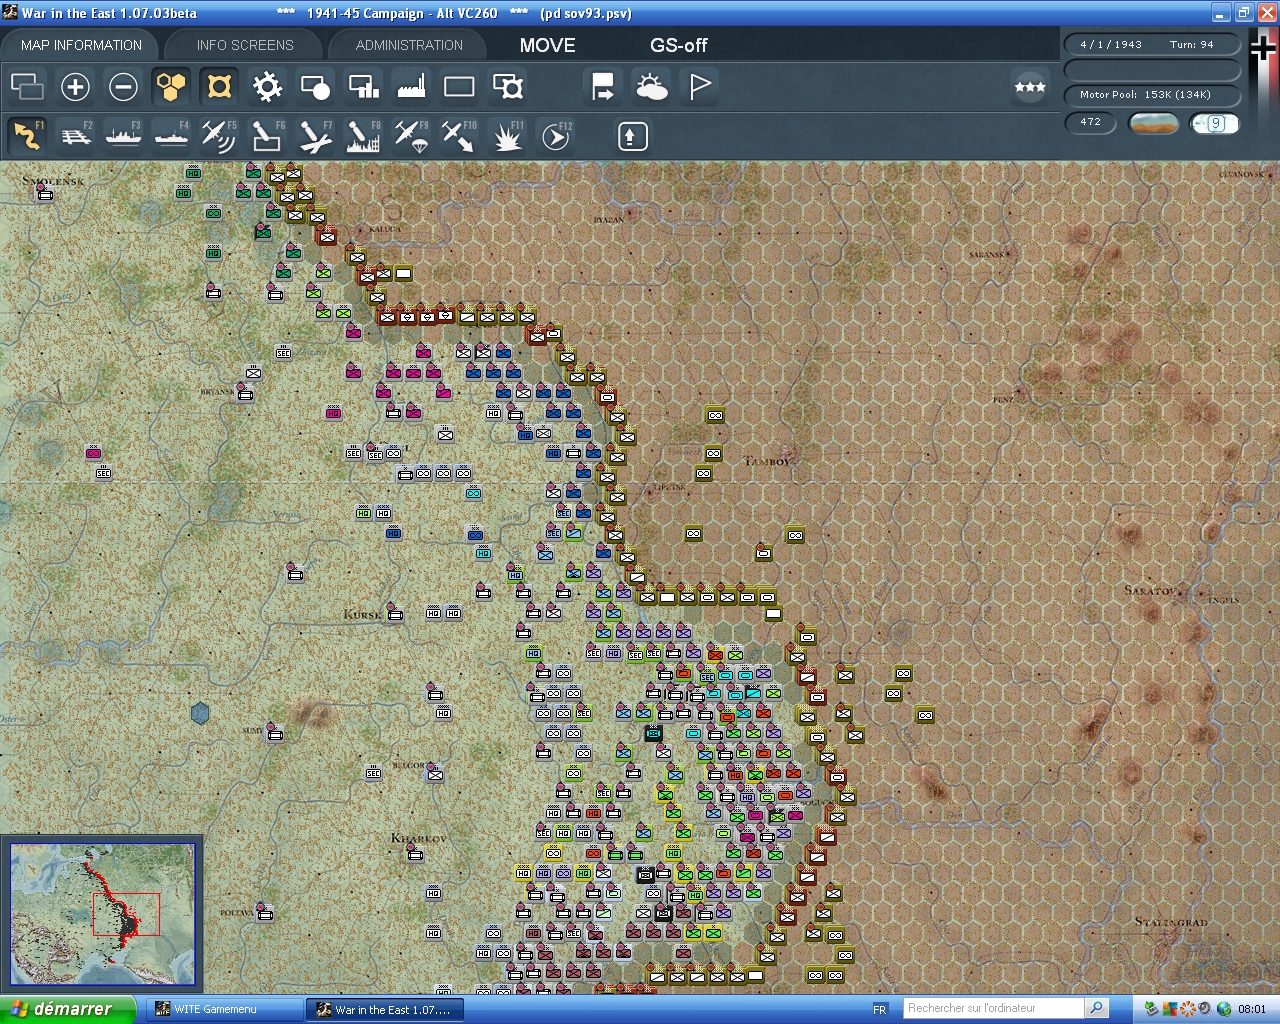
Task: Select the F3 naval transport mode
Action: 123,136
